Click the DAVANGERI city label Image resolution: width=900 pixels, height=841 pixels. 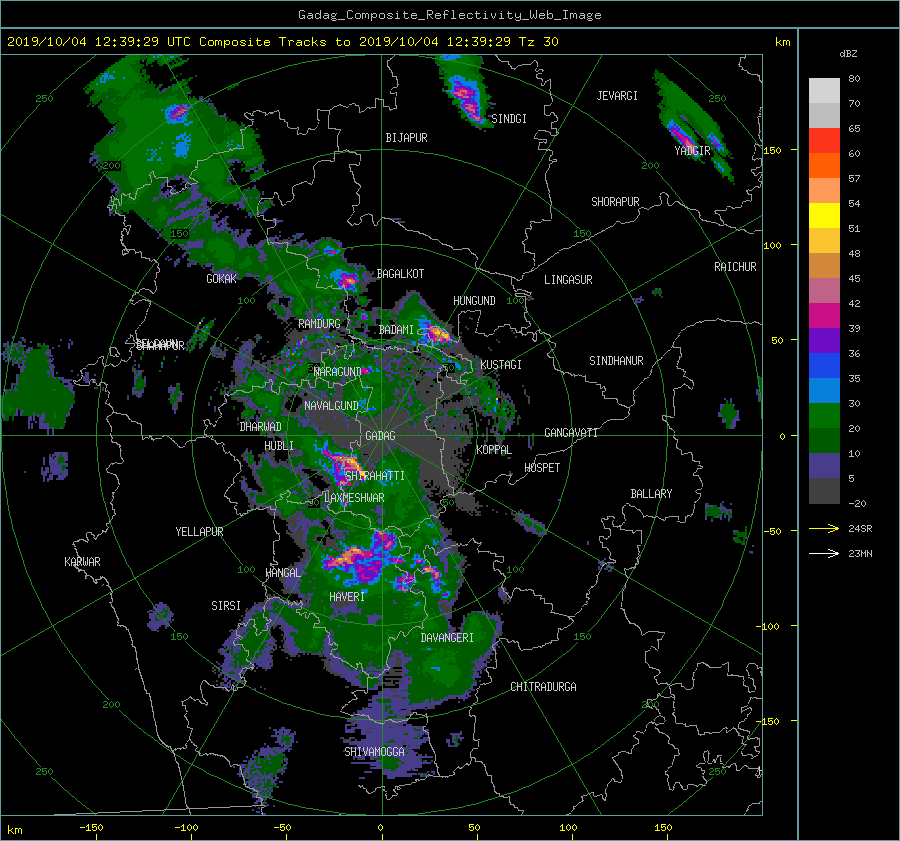coord(447,638)
